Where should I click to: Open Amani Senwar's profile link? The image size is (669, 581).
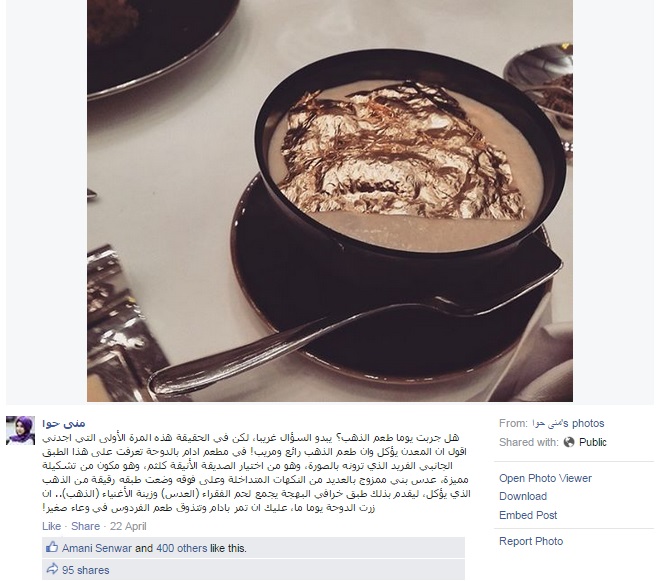pos(97,548)
